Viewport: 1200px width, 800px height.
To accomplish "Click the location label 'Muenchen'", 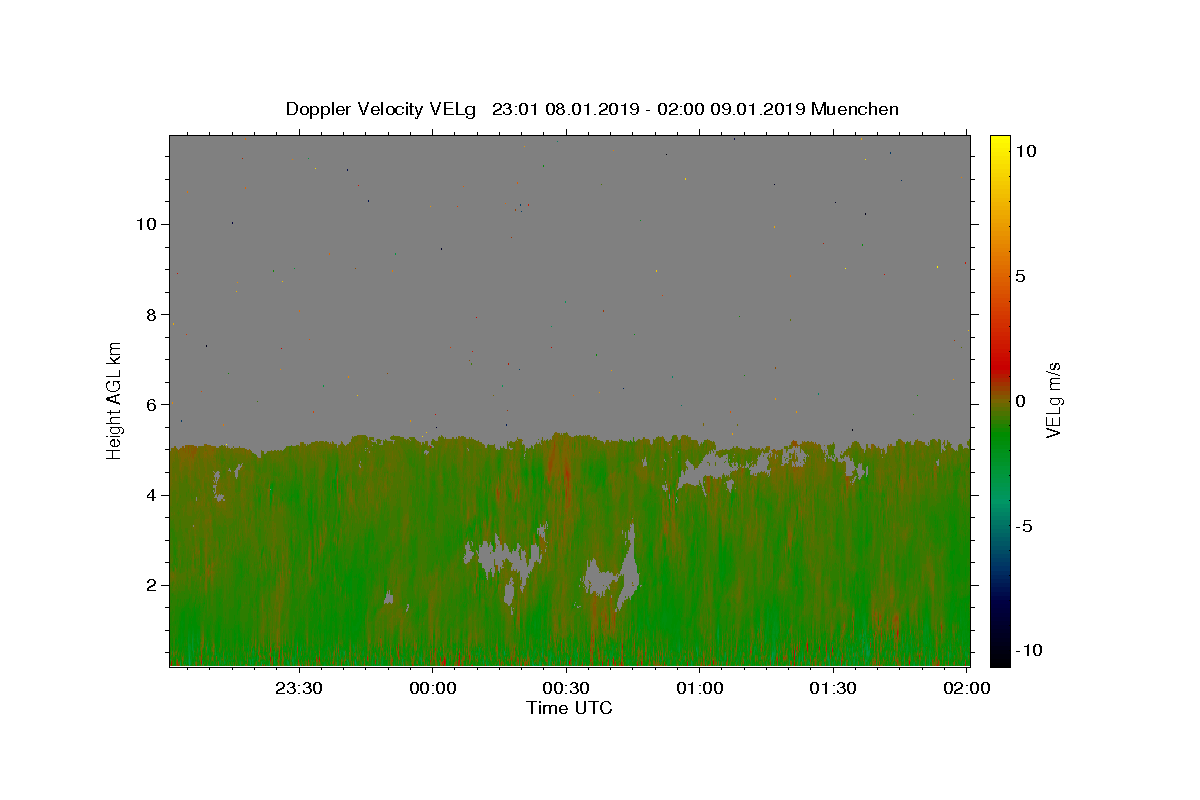I will coord(855,109).
